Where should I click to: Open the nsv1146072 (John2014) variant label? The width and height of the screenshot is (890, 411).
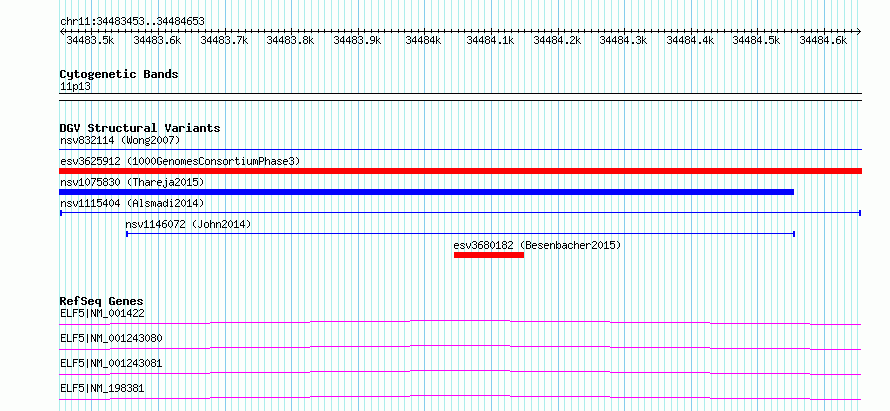188,224
